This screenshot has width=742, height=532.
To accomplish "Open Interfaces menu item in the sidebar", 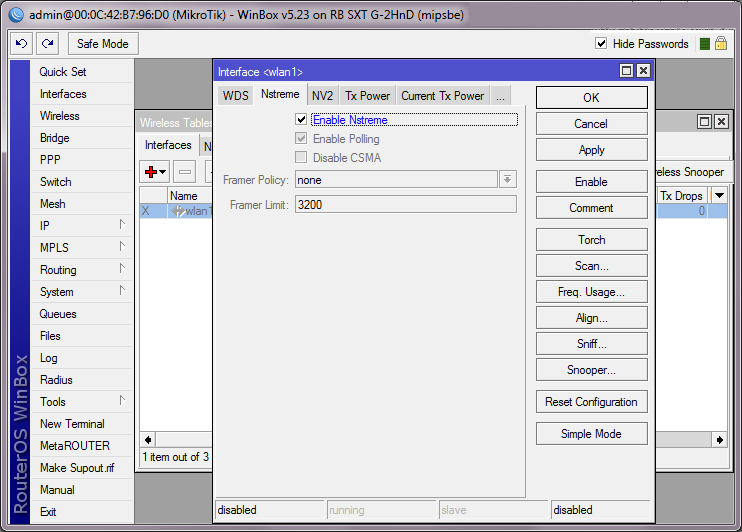I will [81, 94].
